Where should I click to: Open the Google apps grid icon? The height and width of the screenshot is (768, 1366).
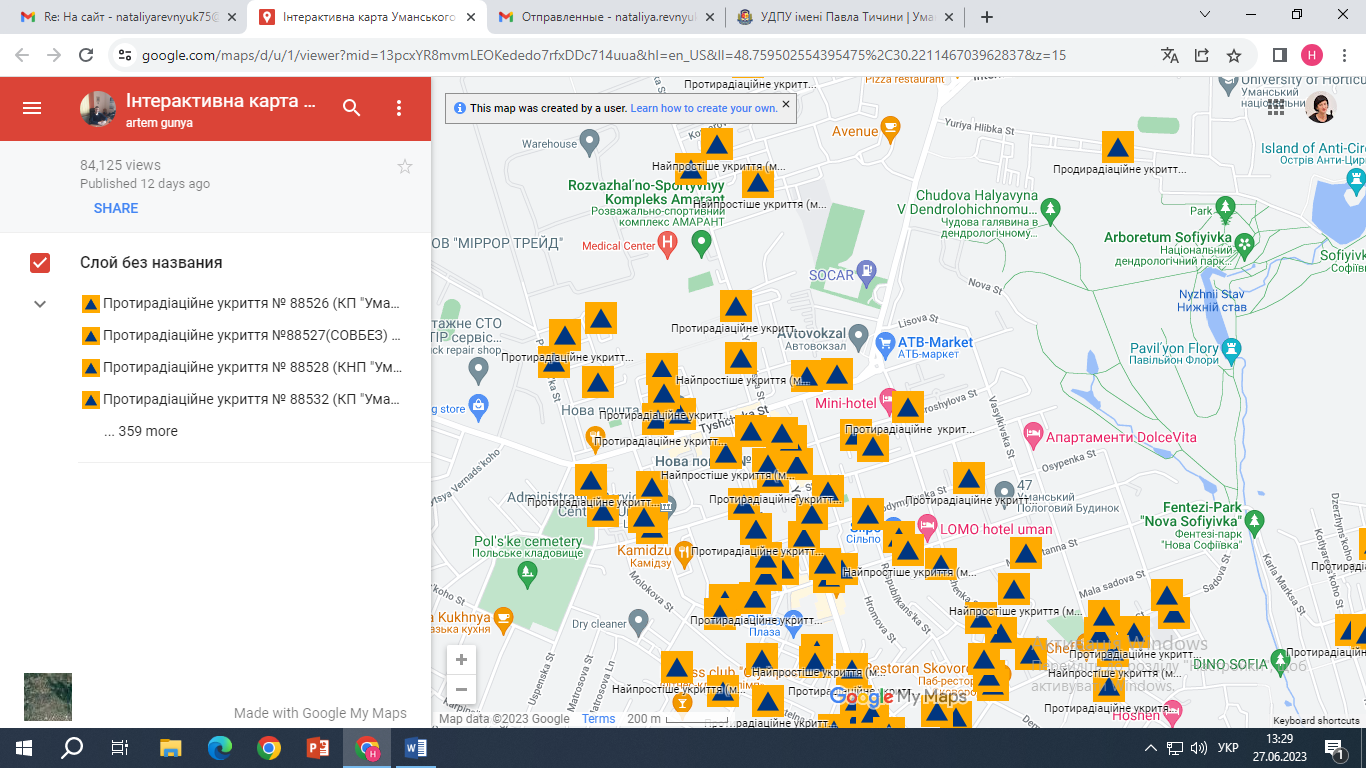pyautogui.click(x=1276, y=108)
